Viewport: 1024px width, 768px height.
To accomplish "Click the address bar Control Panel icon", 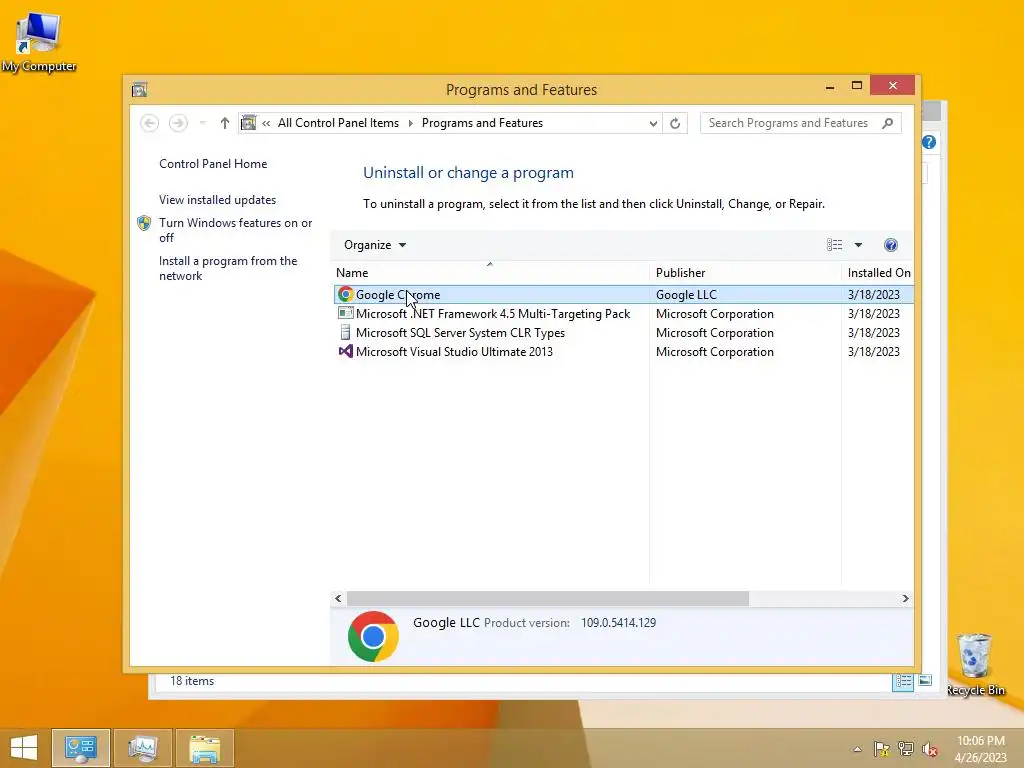I will 248,123.
